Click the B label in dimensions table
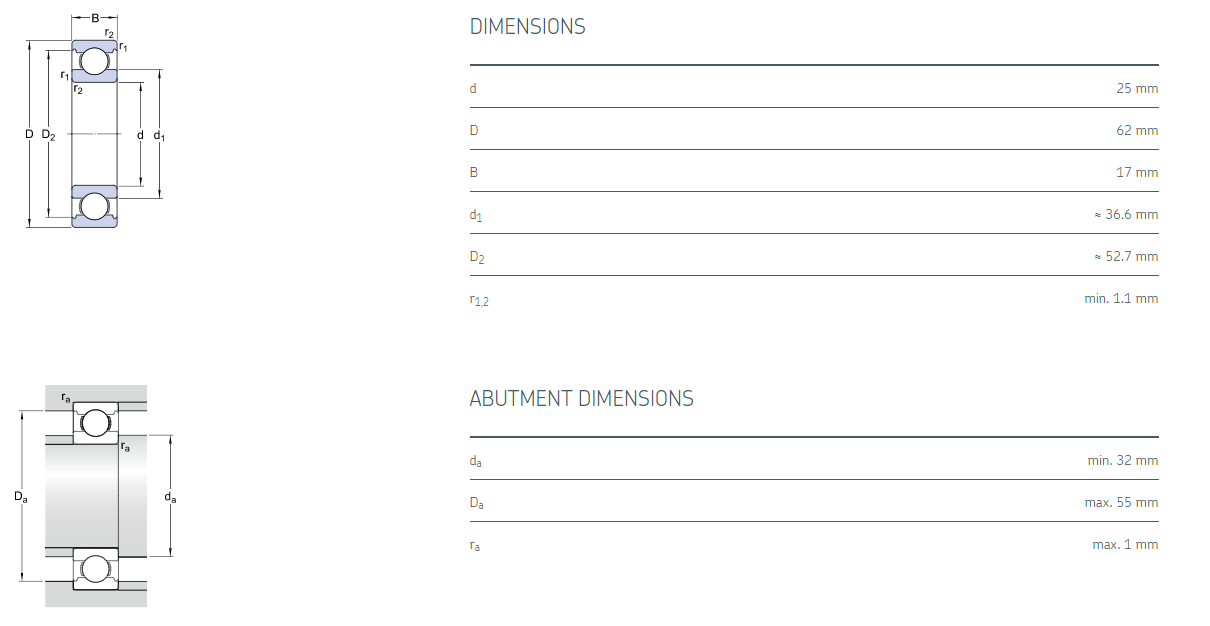Viewport: 1210px width, 626px height. pyautogui.click(x=474, y=173)
